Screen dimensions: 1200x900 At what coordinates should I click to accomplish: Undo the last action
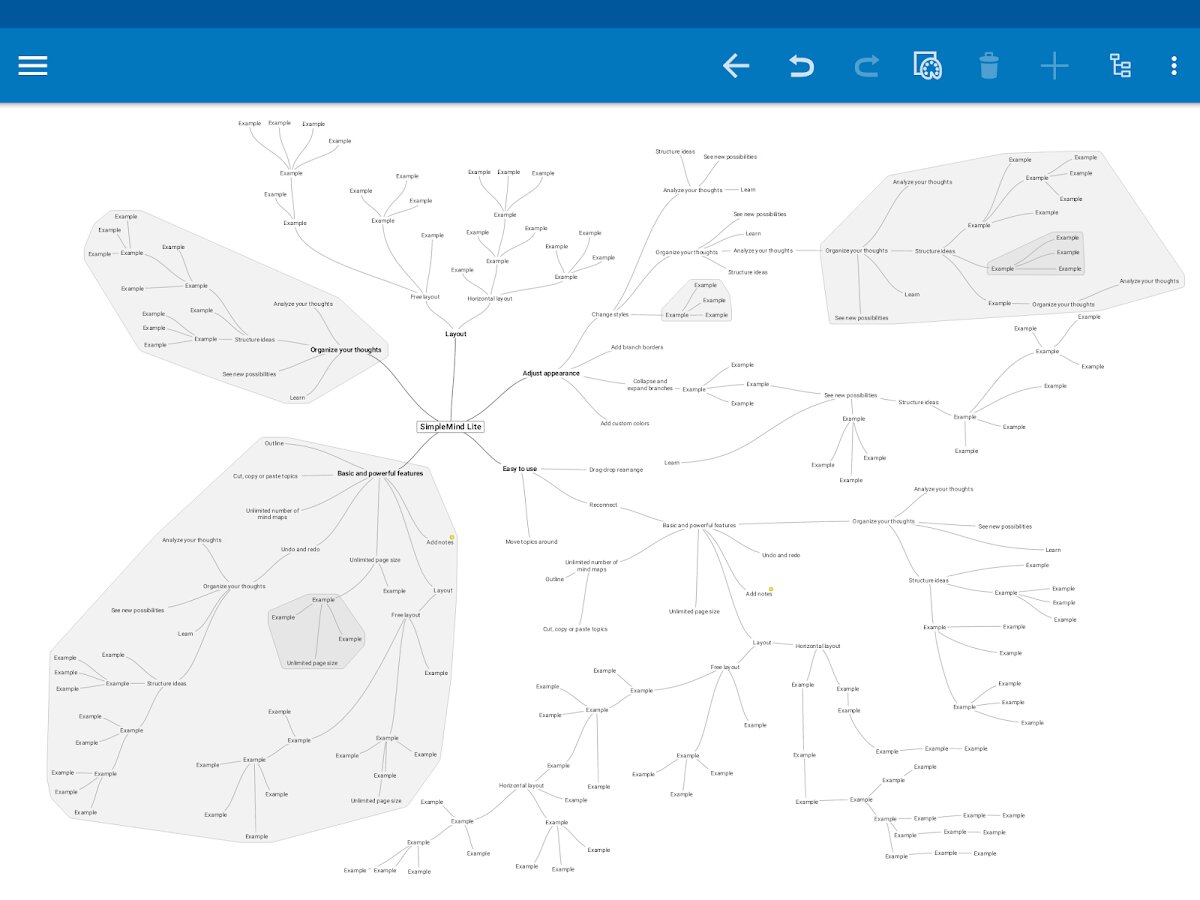coord(801,67)
